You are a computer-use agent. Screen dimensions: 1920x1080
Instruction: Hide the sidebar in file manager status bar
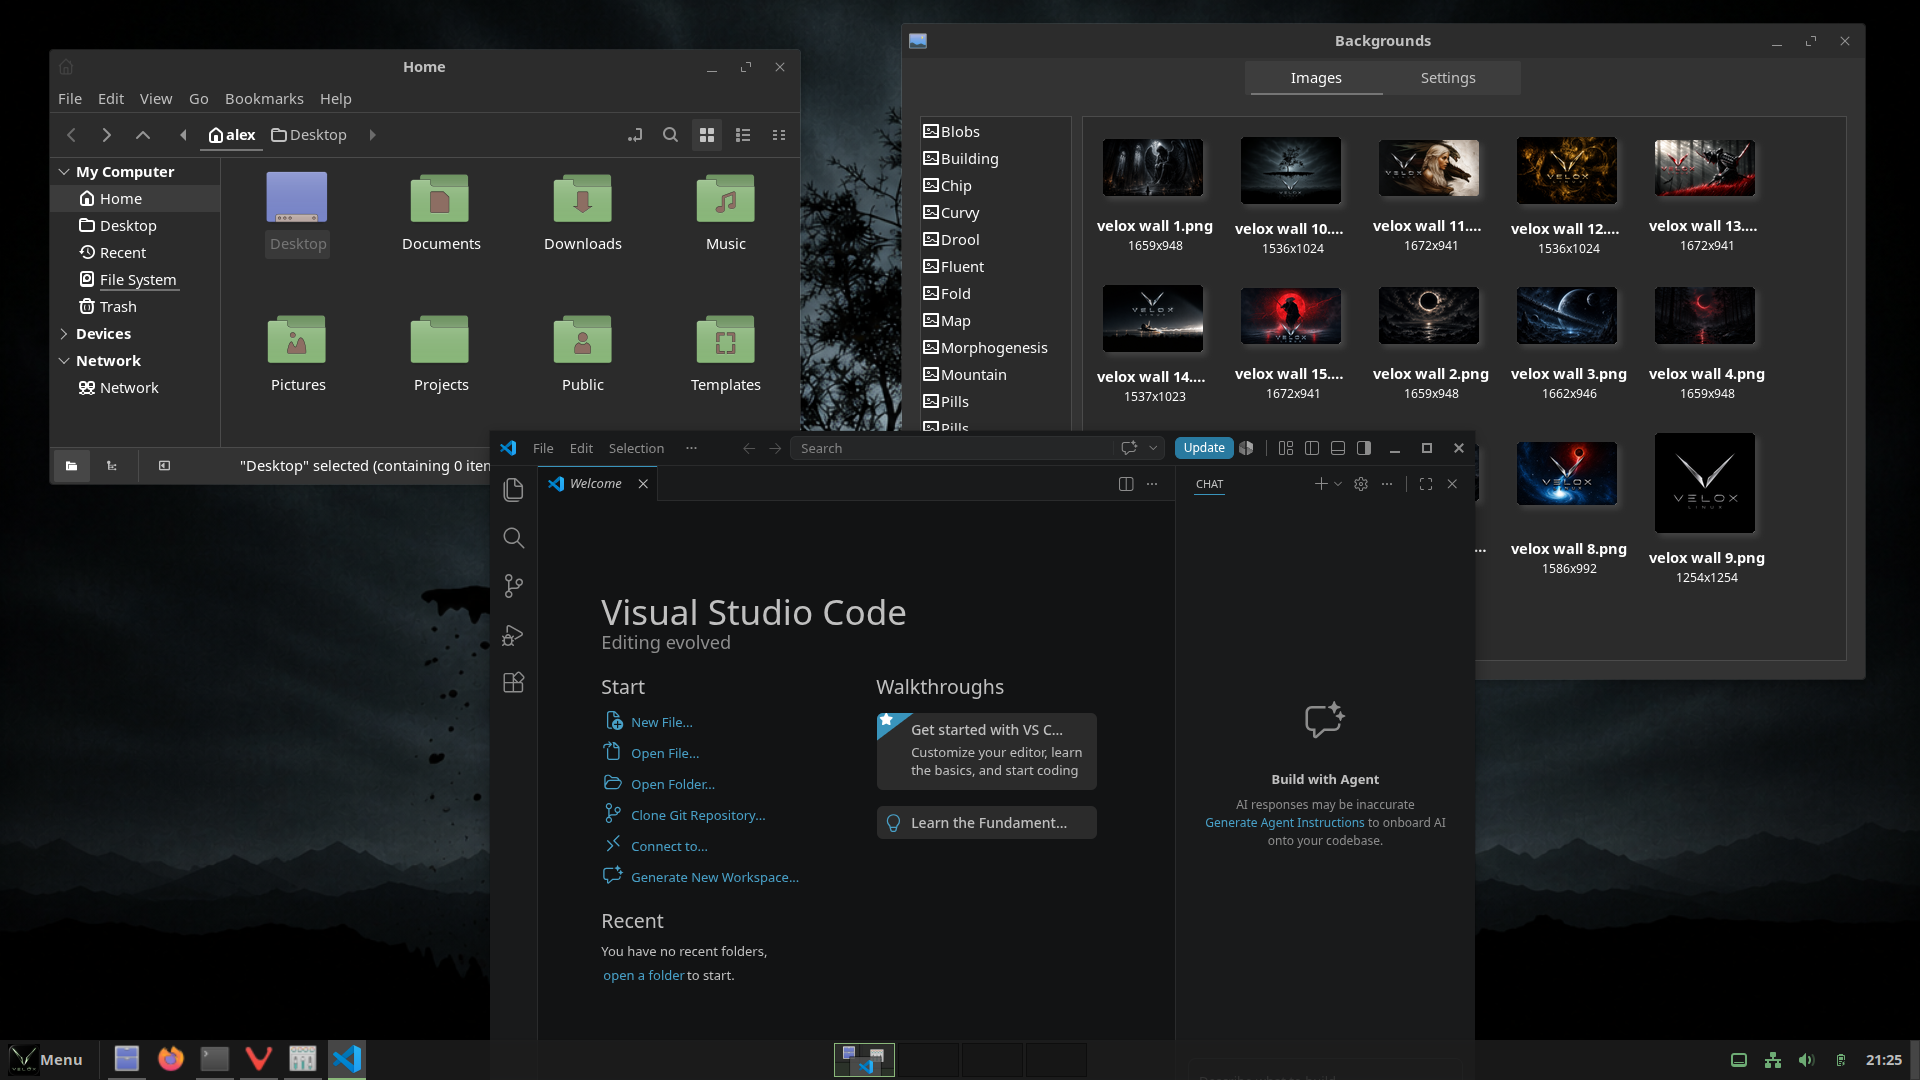(165, 466)
